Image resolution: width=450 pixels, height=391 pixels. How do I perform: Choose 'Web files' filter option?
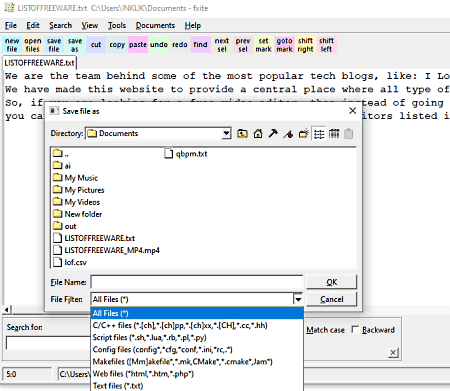click(x=197, y=374)
